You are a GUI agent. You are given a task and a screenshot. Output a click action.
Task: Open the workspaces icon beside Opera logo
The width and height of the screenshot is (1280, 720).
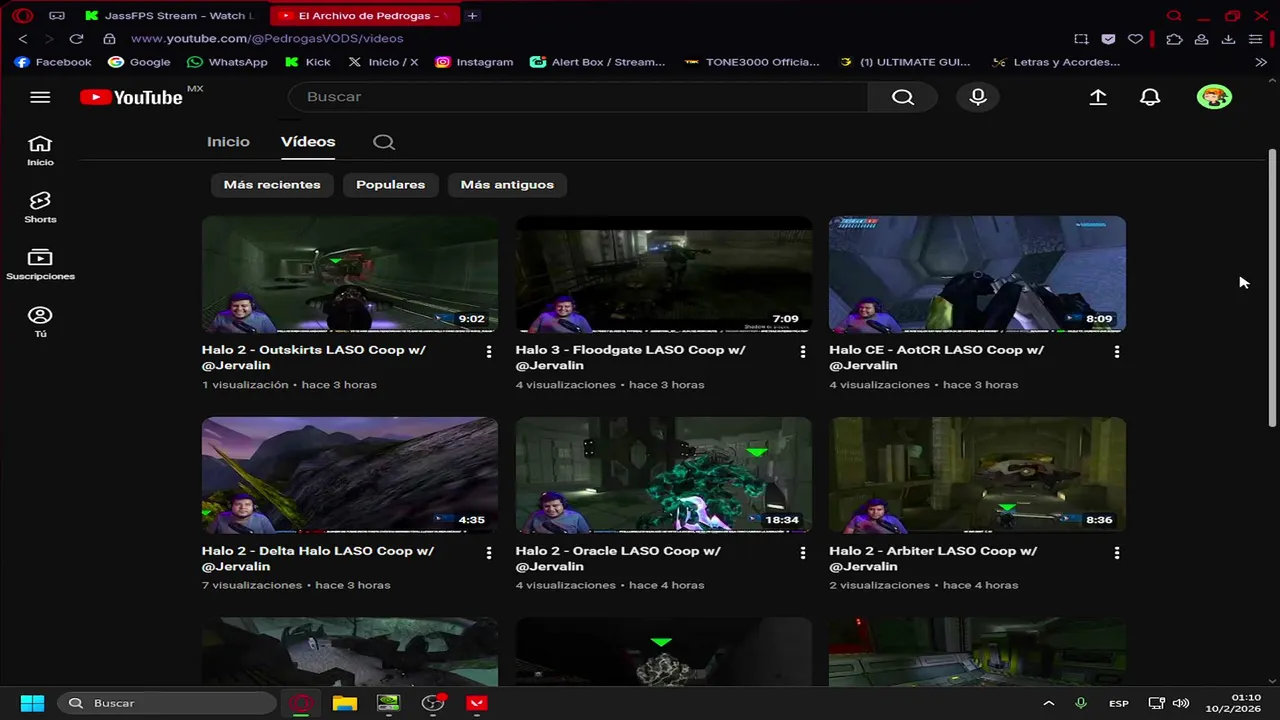coord(57,15)
